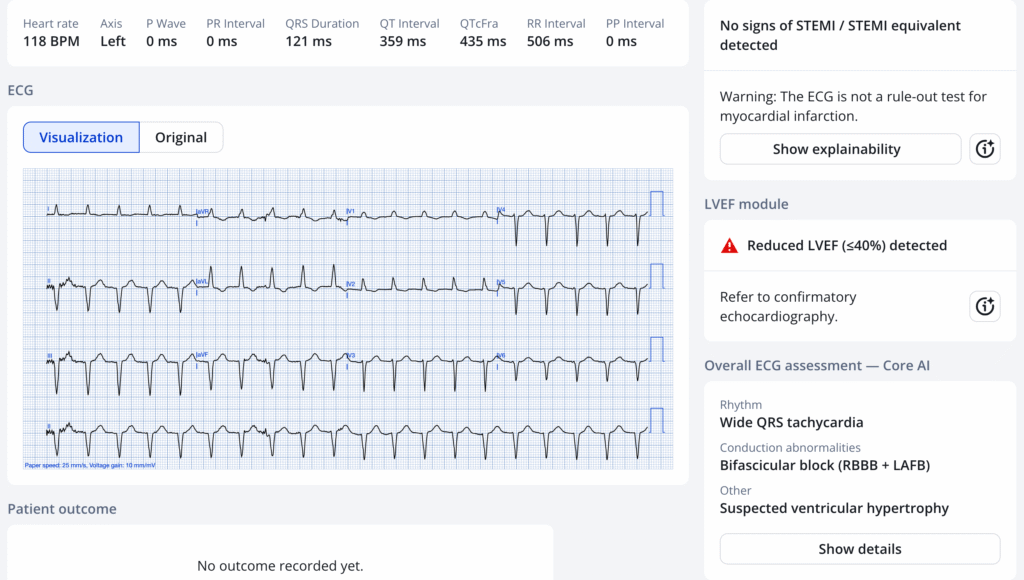Click the RR Interval 506 ms metric
Viewport: 1024px width, 580px height.
tap(551, 41)
